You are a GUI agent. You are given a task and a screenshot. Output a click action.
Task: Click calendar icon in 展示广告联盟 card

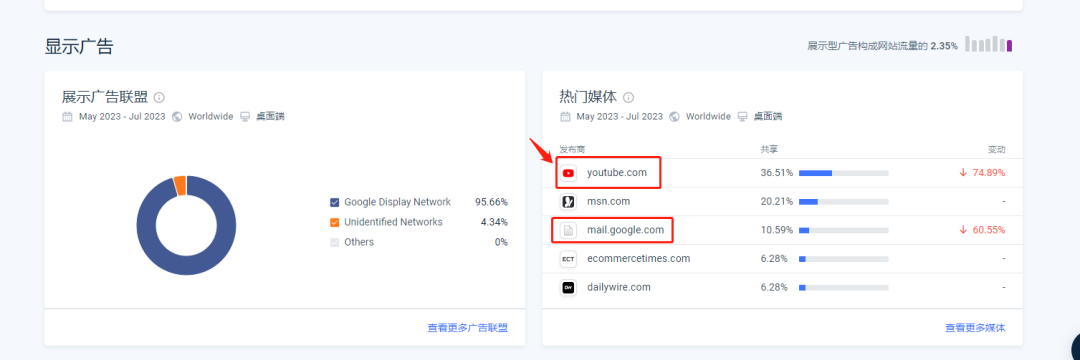coord(68,116)
